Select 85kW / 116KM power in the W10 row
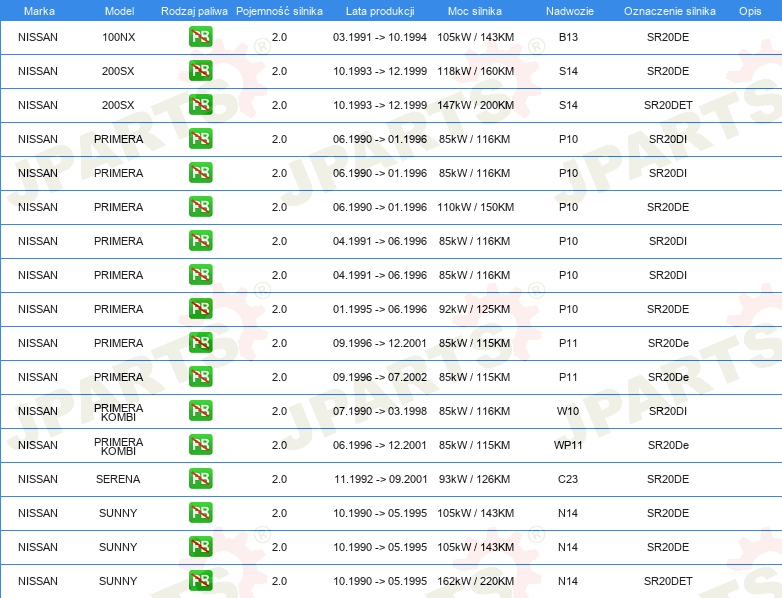 [474, 411]
